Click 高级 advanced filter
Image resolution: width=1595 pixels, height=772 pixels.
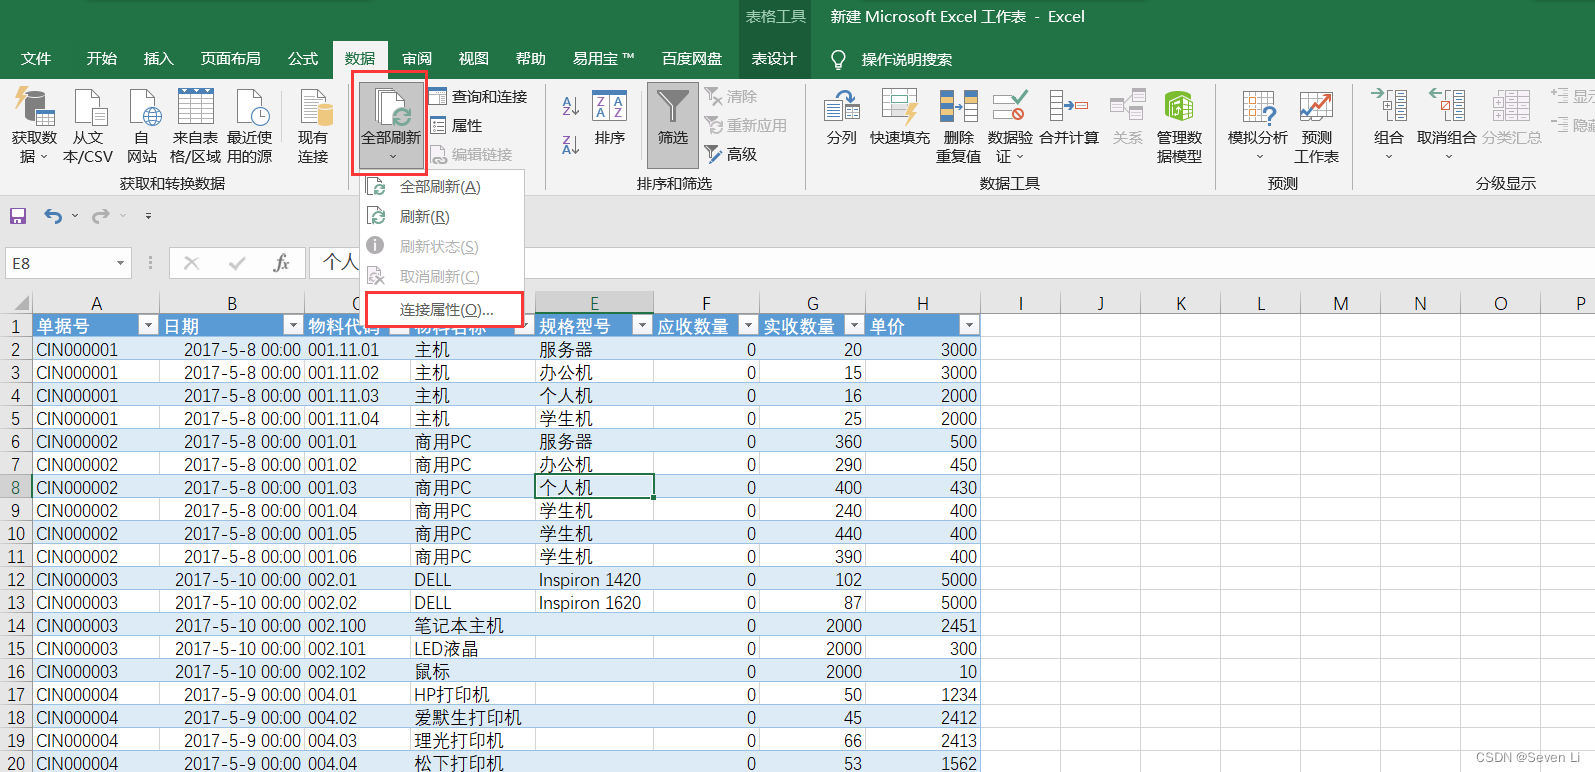tap(731, 155)
